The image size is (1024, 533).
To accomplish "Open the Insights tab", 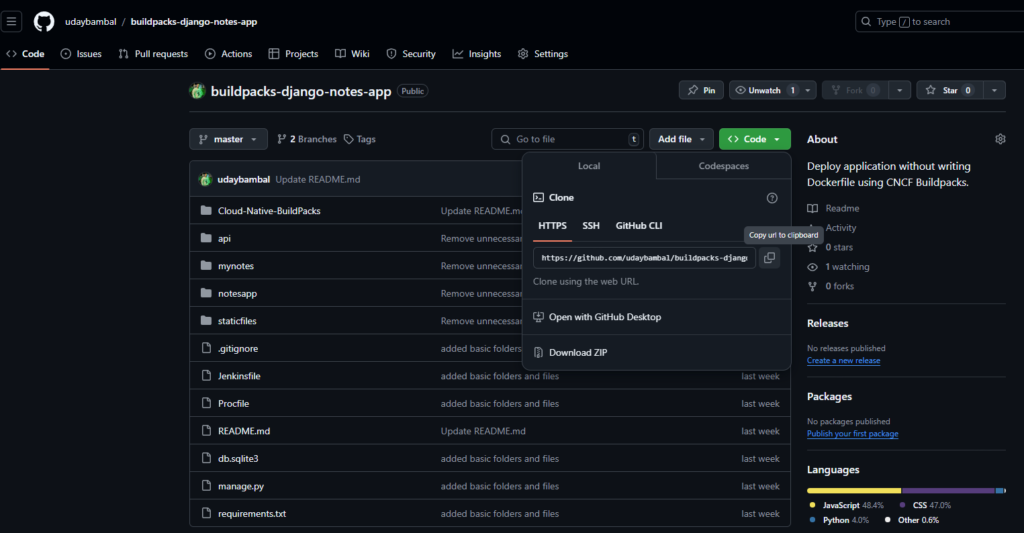I will tap(477, 54).
